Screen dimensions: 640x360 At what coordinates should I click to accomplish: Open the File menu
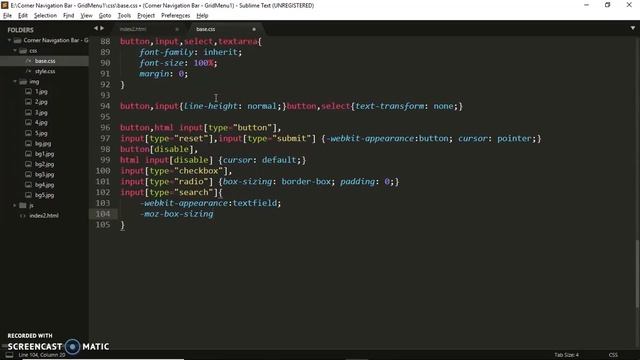7,16
